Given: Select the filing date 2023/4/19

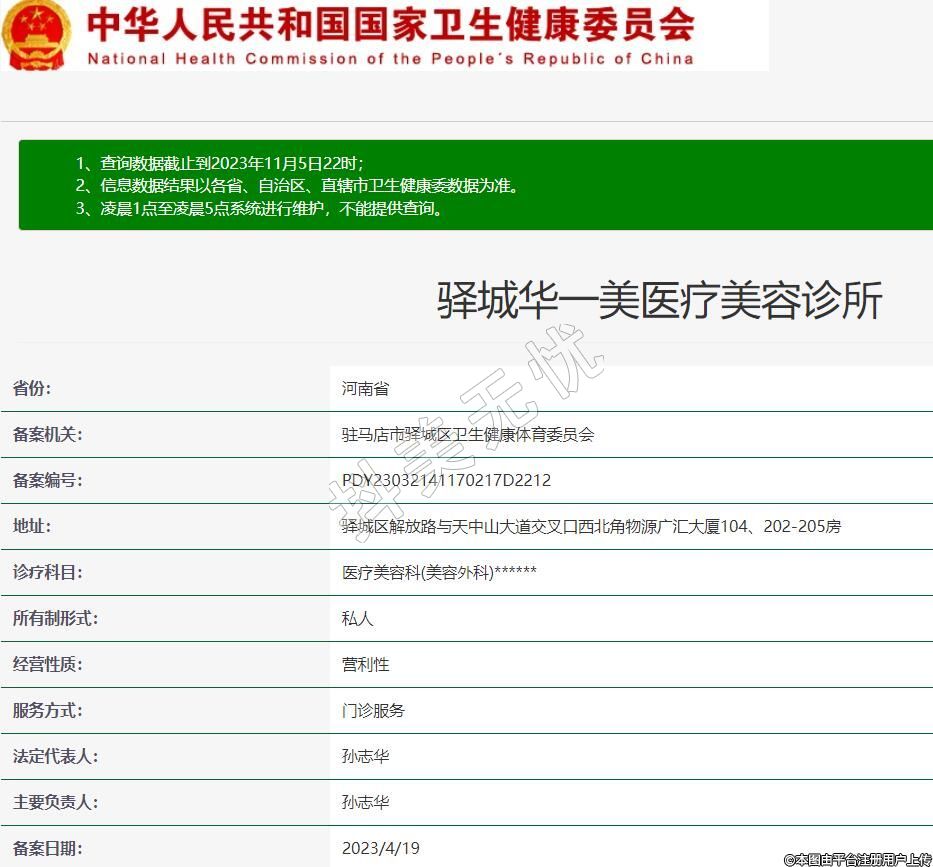Looking at the screenshot, I should [x=380, y=848].
